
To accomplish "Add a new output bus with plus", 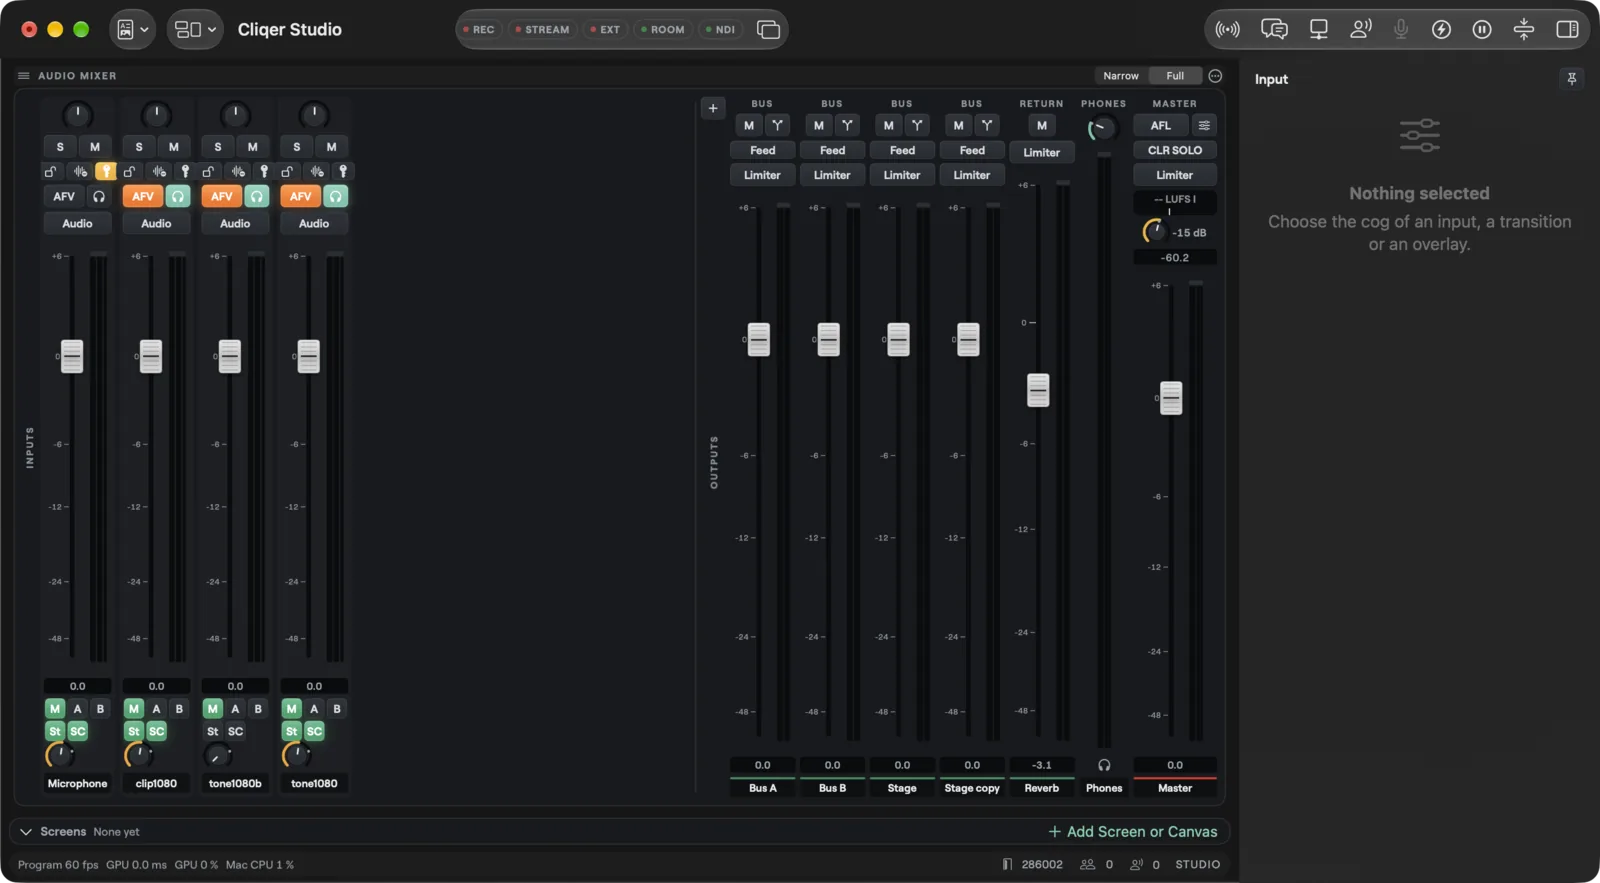I will tap(713, 108).
